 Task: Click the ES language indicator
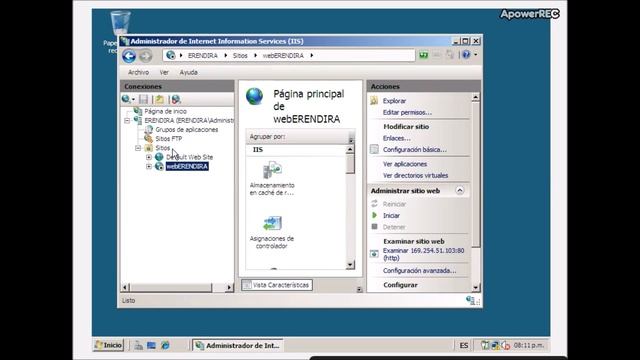click(464, 346)
